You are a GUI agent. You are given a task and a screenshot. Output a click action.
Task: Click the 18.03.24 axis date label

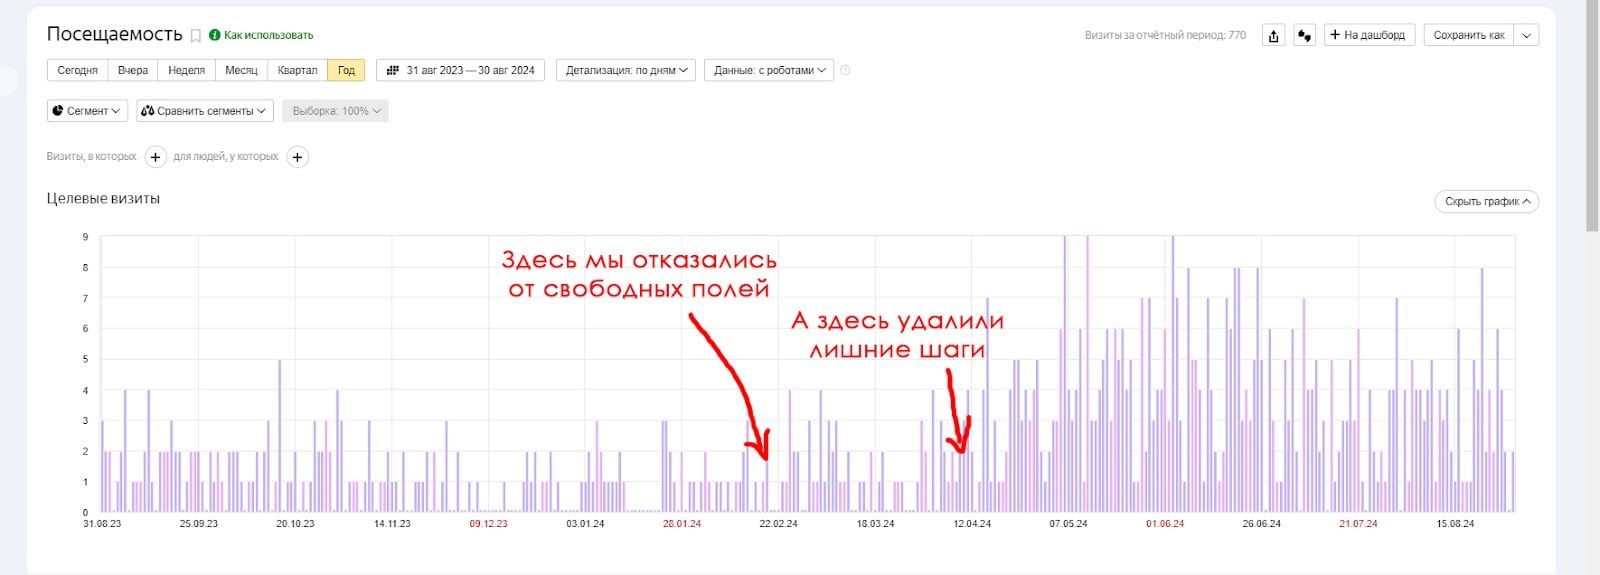tap(875, 524)
